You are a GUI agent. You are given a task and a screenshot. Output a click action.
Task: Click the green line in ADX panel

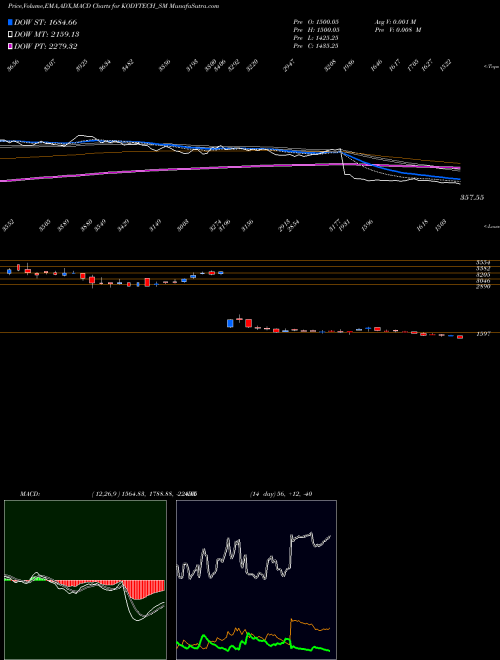(x=253, y=643)
